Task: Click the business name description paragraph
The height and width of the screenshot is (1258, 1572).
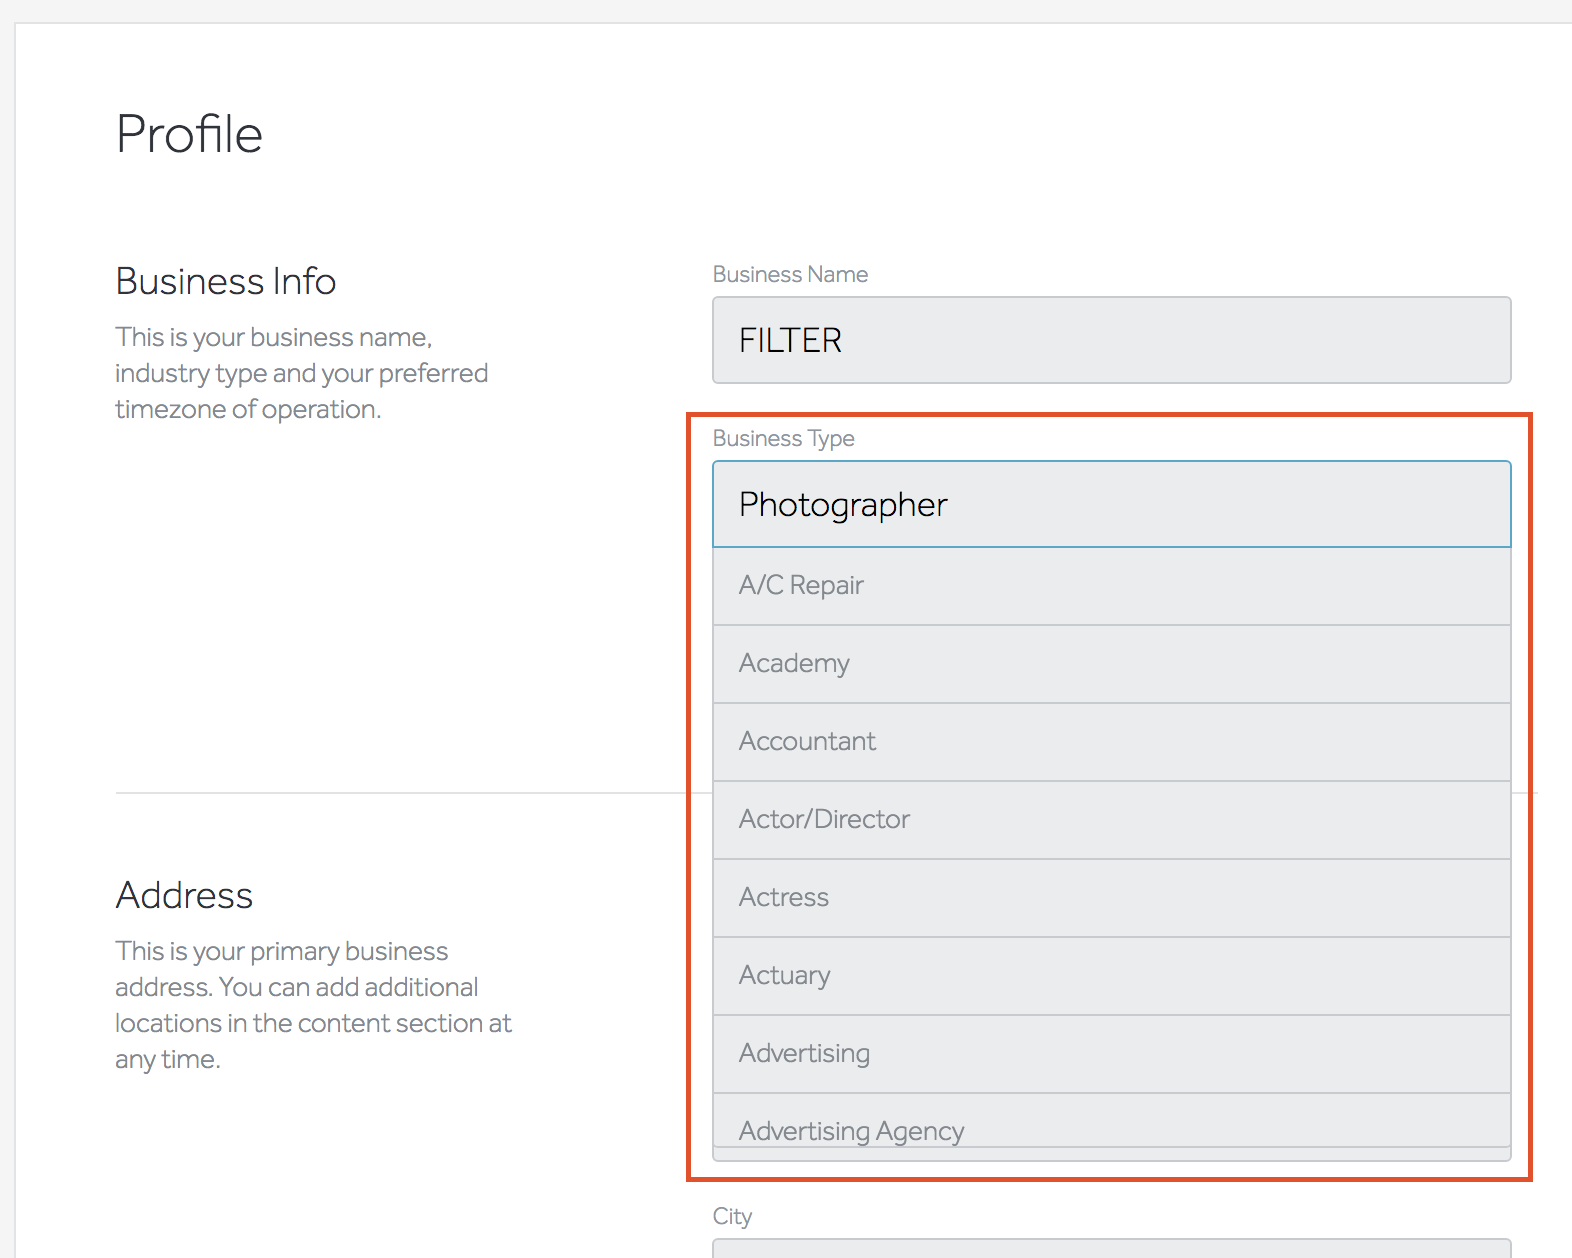Action: click(301, 373)
